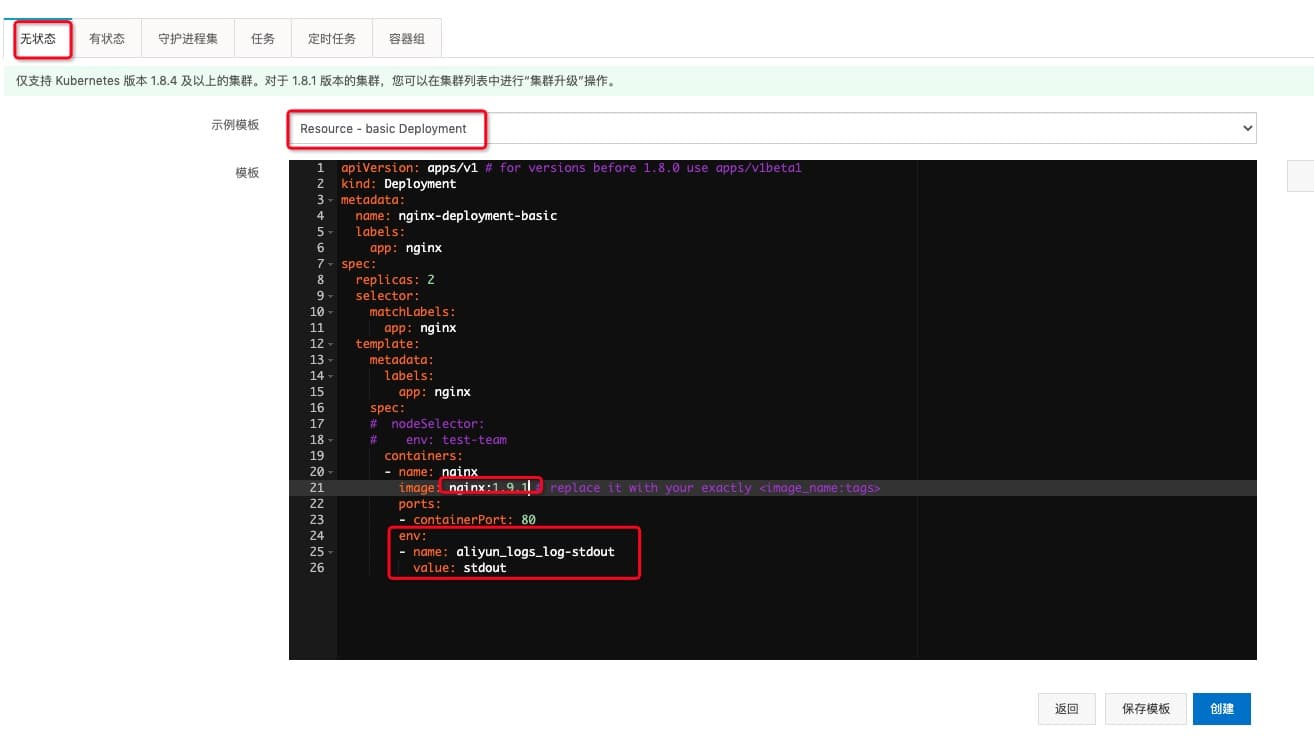
Task: Click the spec: line 16
Action: point(387,408)
